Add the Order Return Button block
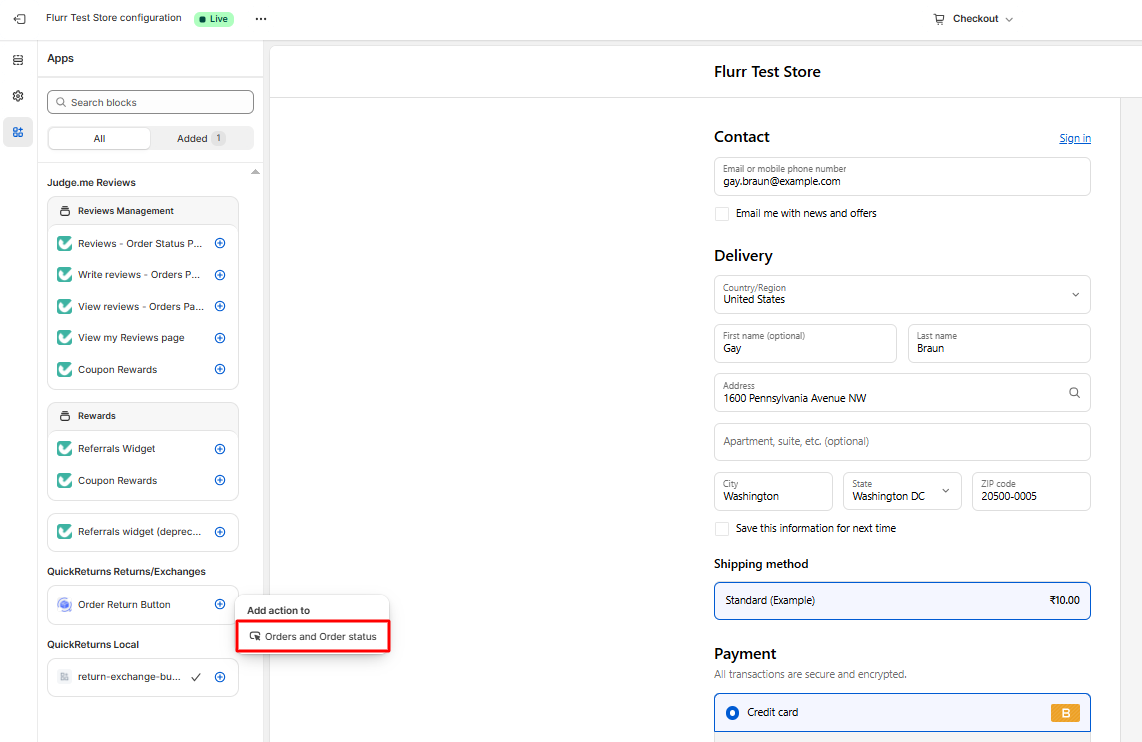The height and width of the screenshot is (742, 1142). pos(220,604)
